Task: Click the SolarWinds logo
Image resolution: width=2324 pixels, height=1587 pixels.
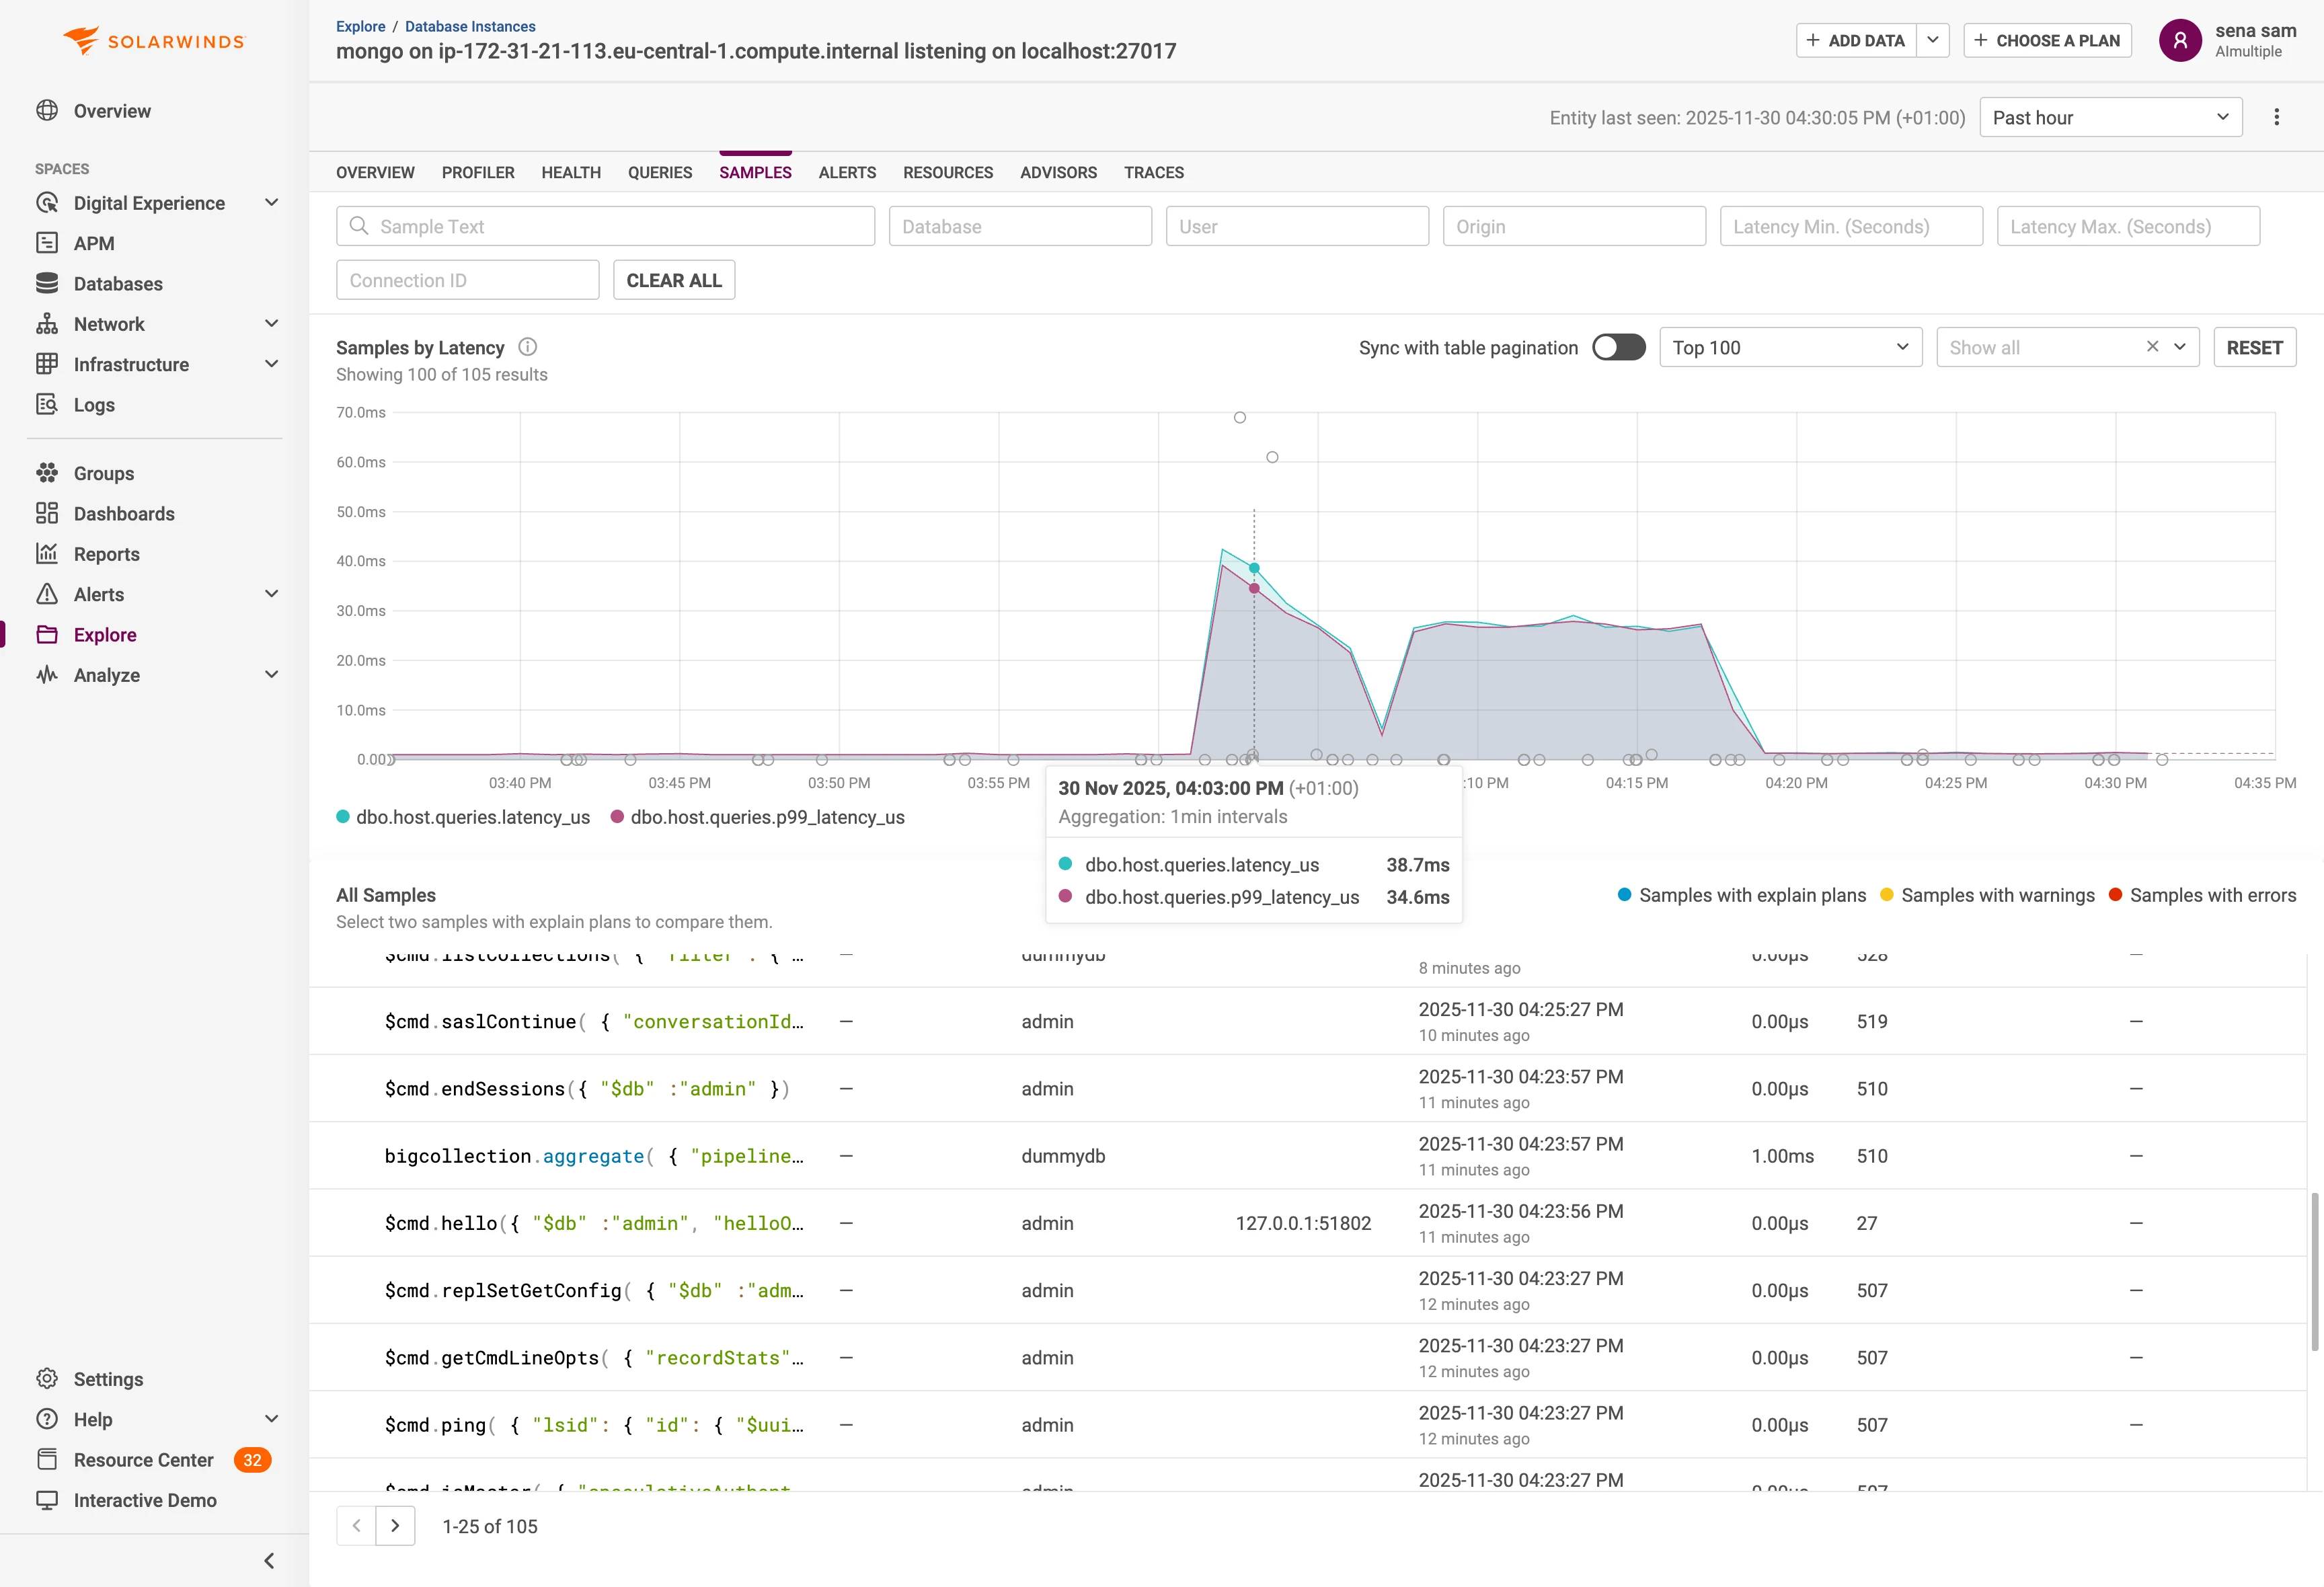Action: point(154,41)
